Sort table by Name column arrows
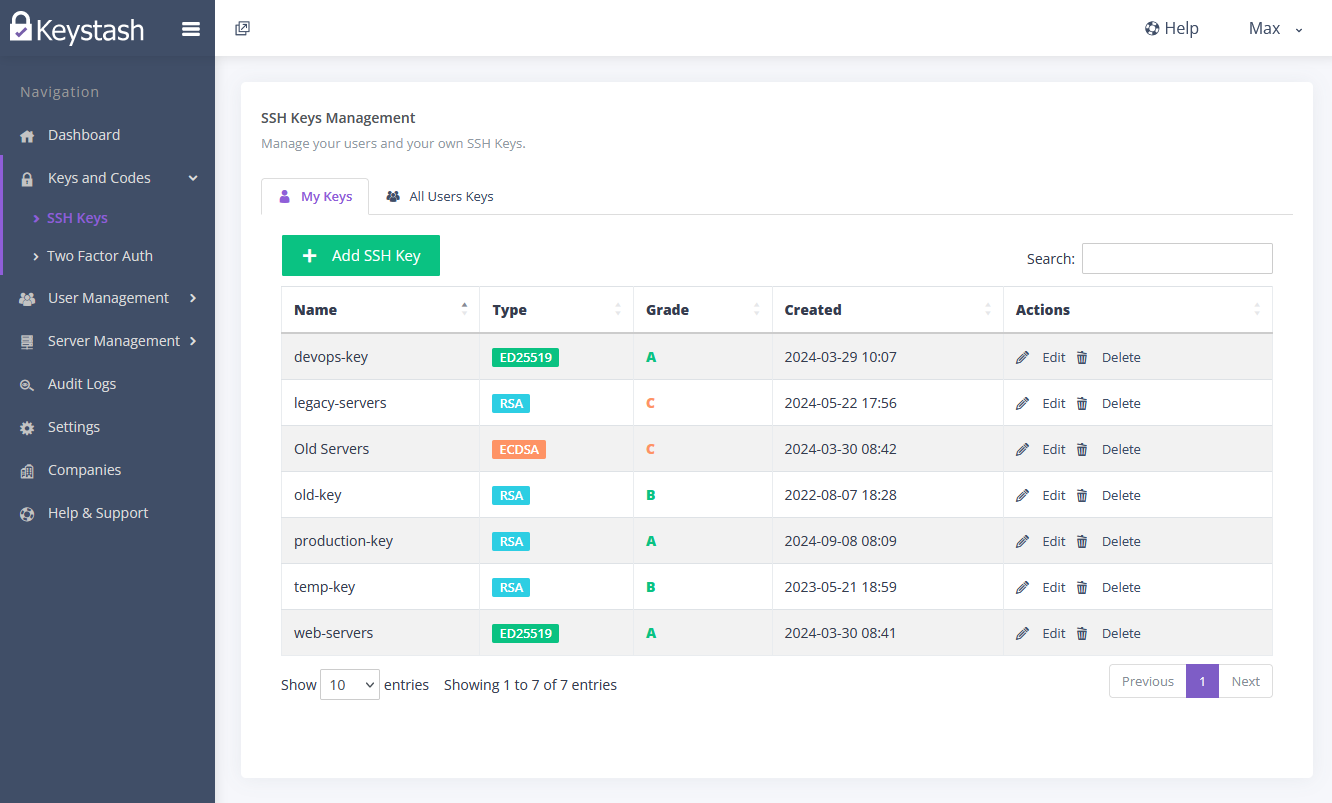The image size is (1332, 803). [464, 309]
